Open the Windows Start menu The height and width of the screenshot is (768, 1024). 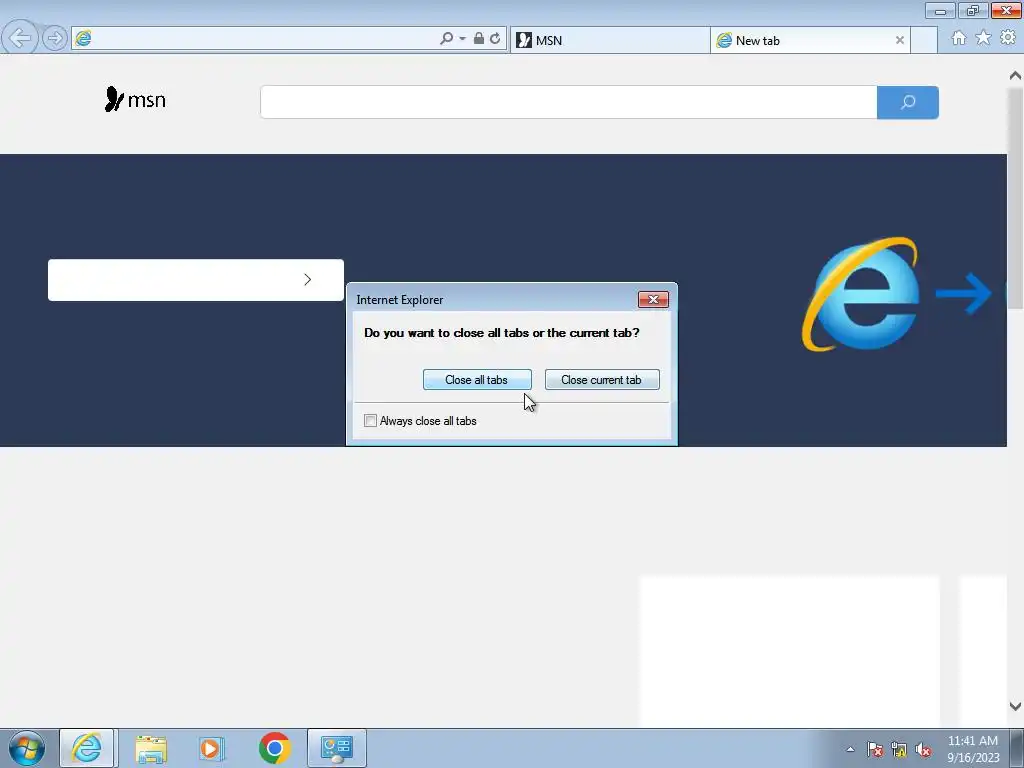click(27, 748)
